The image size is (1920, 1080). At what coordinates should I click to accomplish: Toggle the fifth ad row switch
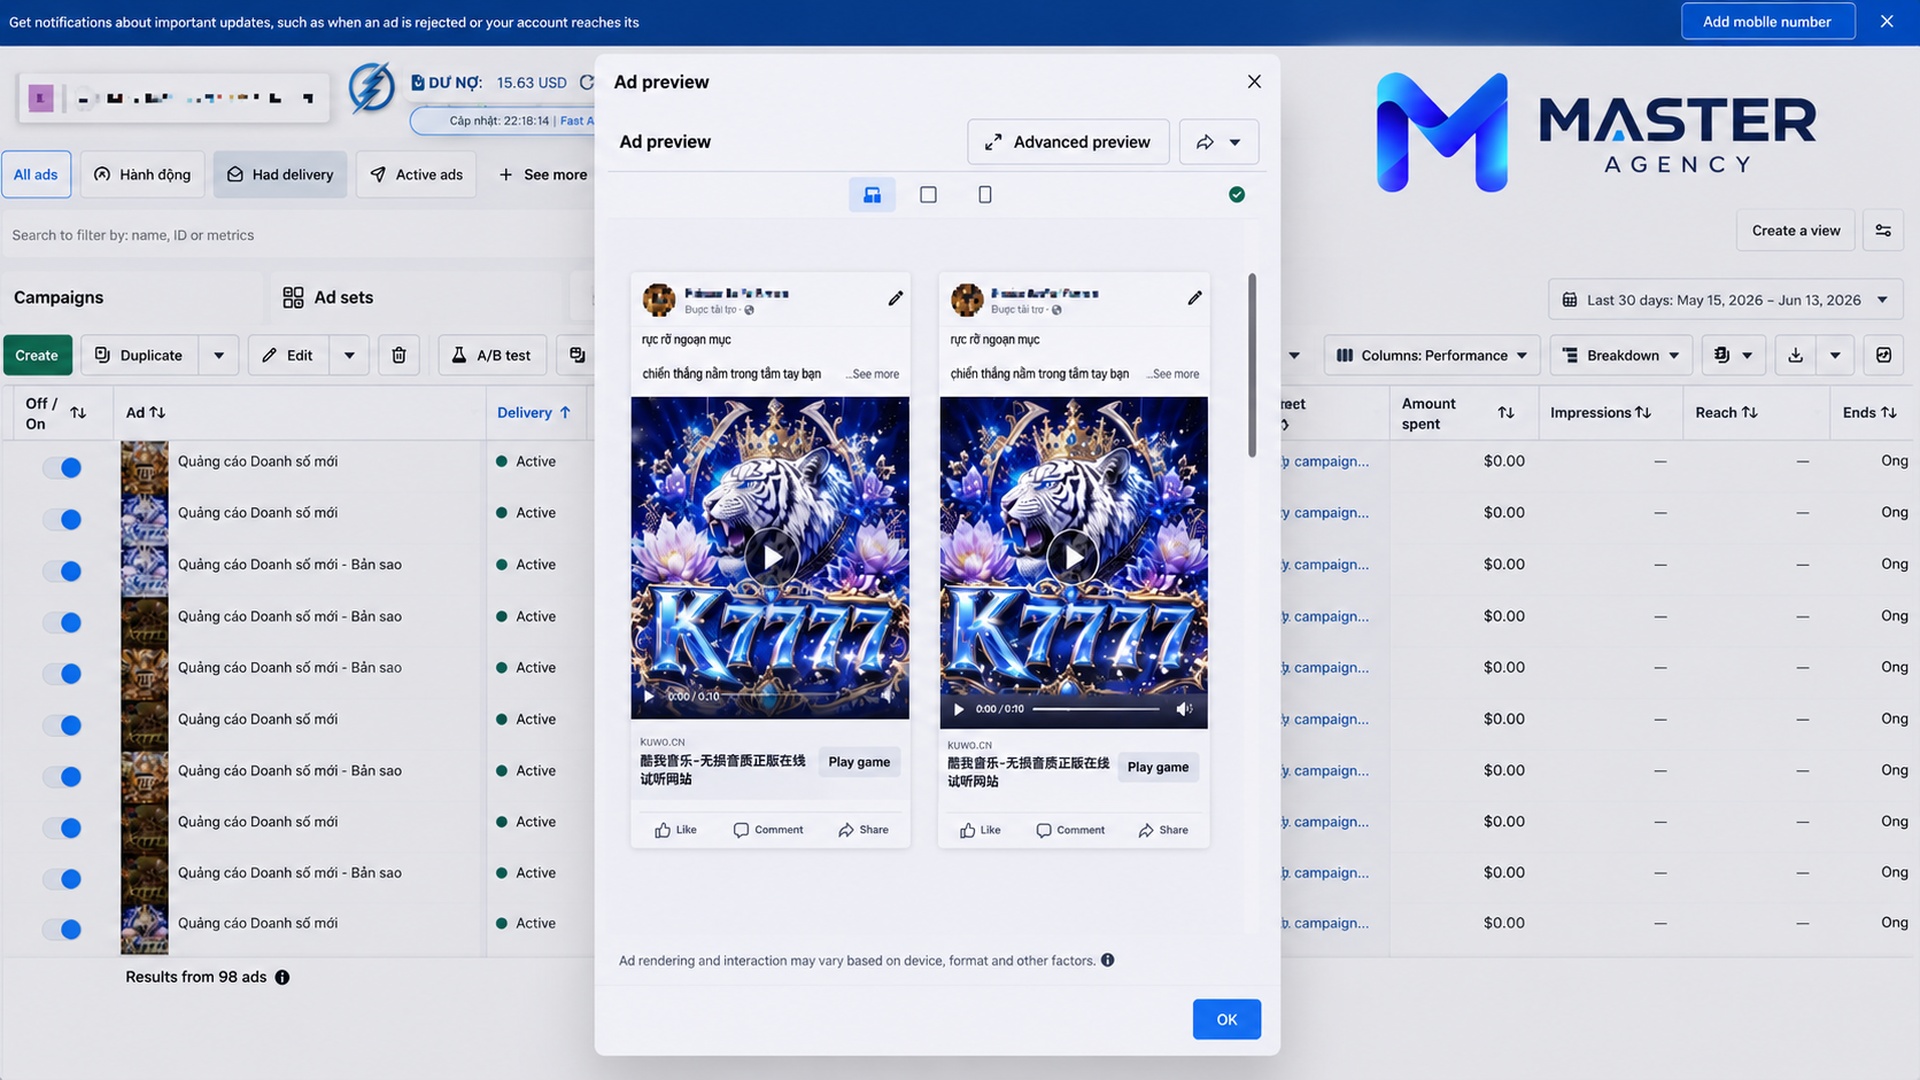pyautogui.click(x=62, y=674)
